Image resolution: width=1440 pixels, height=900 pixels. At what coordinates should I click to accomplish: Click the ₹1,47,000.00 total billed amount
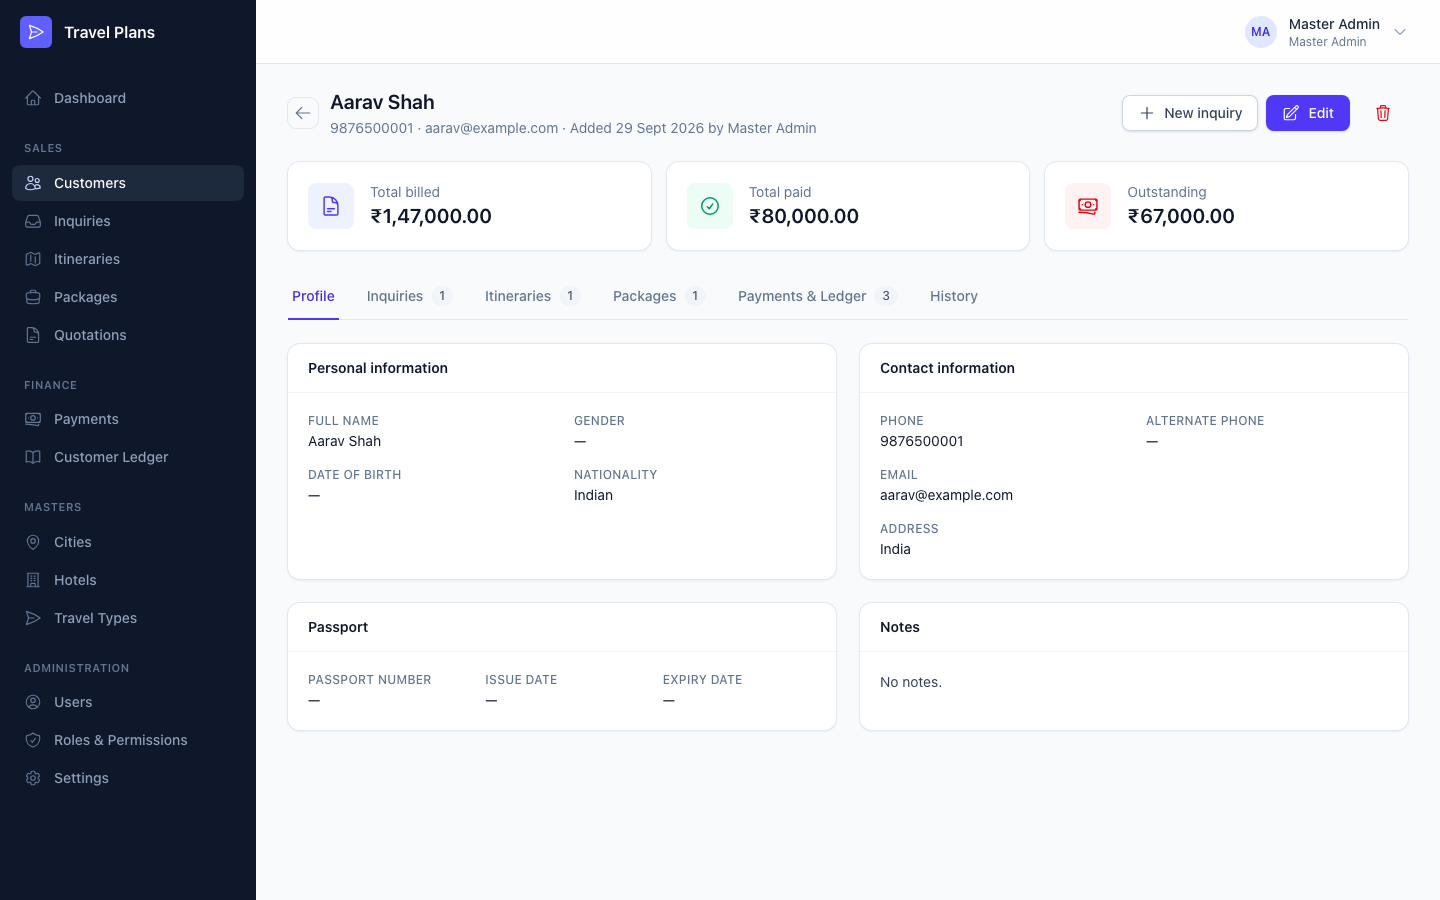[x=431, y=216]
